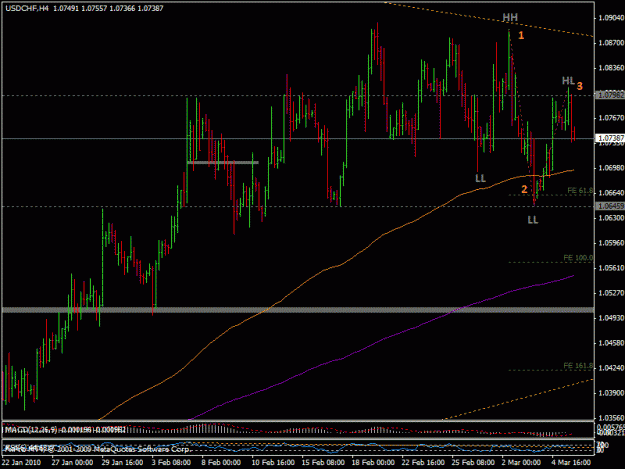Select the short grey rectangle near 8 Feb candles
This screenshot has width=625, height=469.
click(223, 162)
